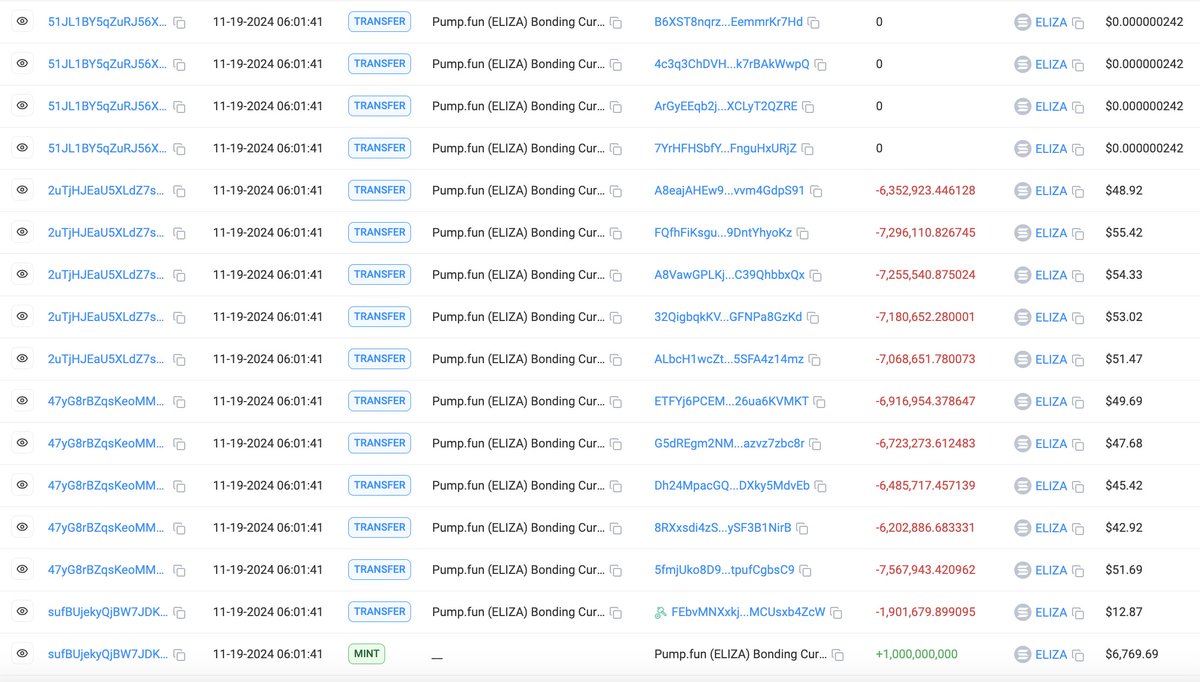Open address ETFYj6PCEM...26ua6KVMKT
The width and height of the screenshot is (1200, 682).
731,401
